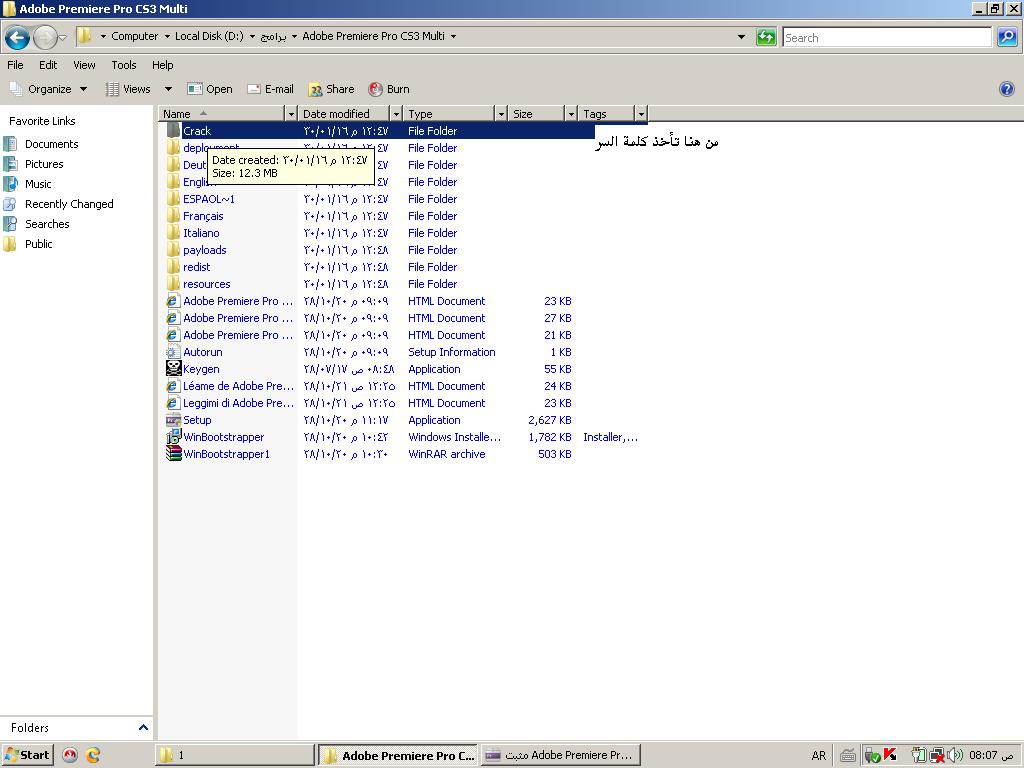Open the Organize dropdown menu
Screen dimensions: 1024x768
pyautogui.click(x=49, y=89)
